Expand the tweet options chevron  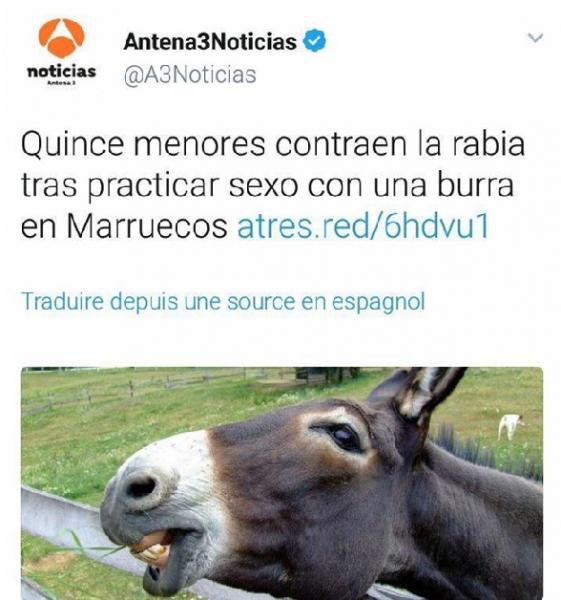point(535,38)
